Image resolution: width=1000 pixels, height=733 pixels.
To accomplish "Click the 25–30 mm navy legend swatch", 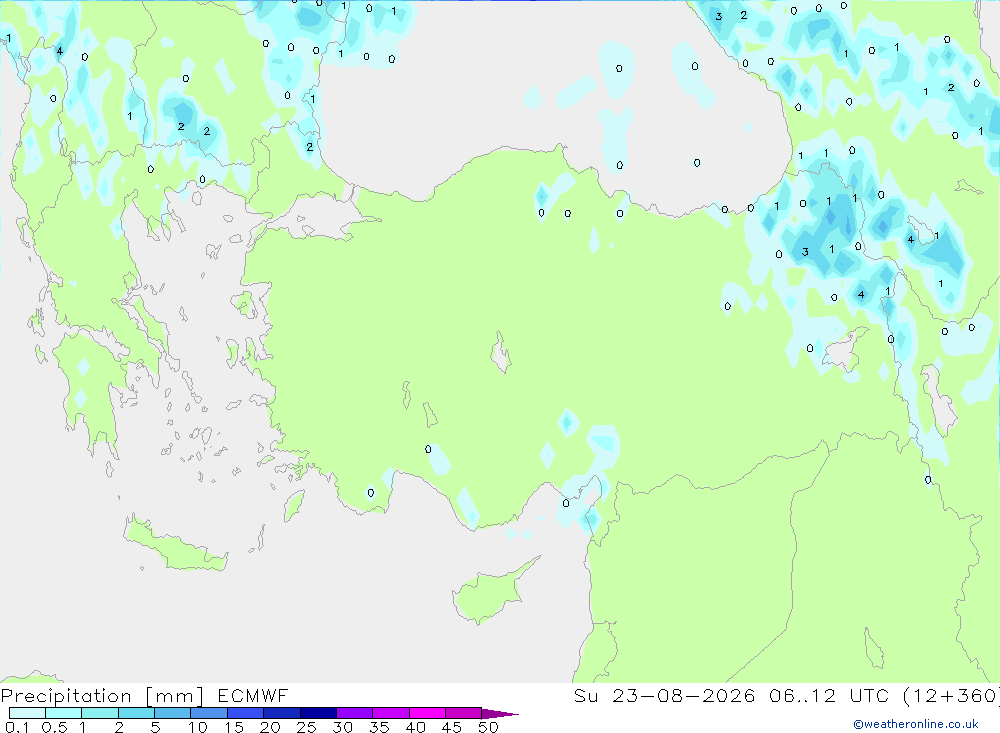I will pos(318,713).
